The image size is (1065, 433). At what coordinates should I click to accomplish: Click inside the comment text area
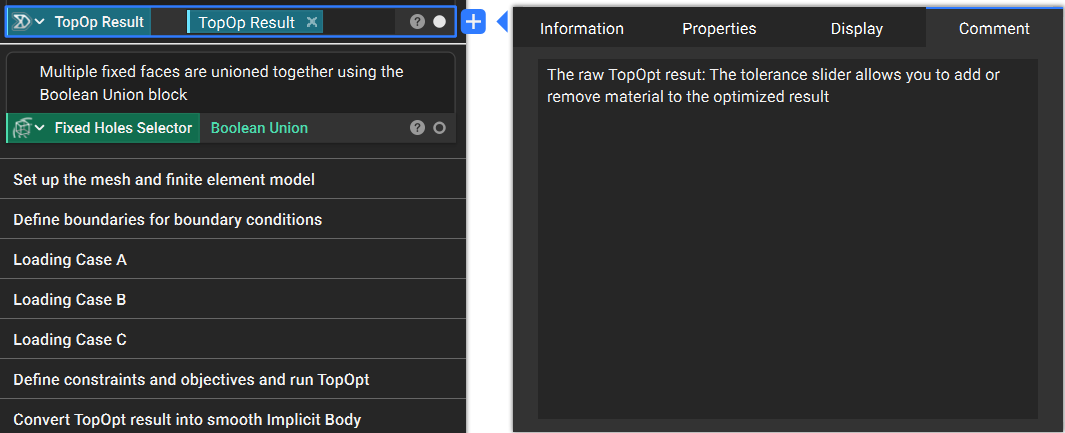click(x=788, y=239)
